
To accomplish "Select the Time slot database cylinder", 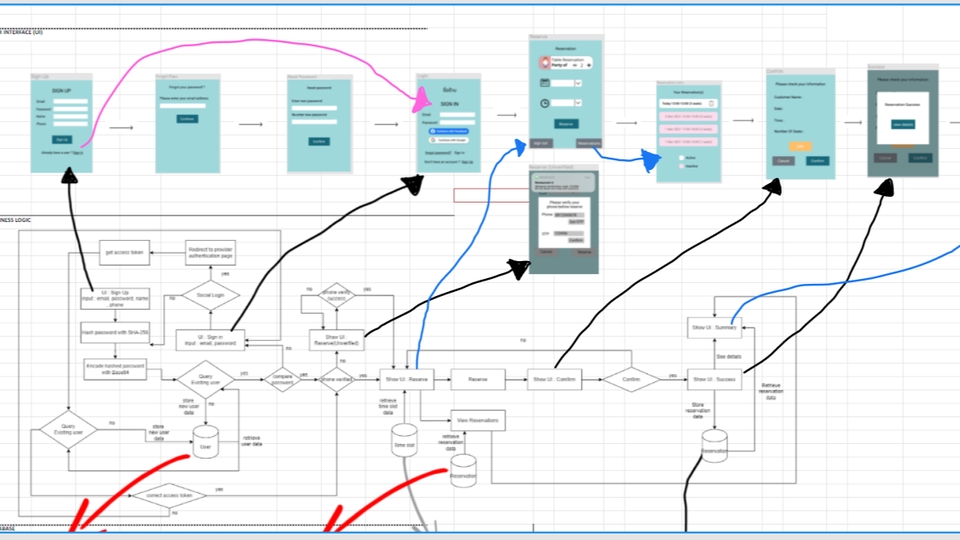I will [404, 440].
